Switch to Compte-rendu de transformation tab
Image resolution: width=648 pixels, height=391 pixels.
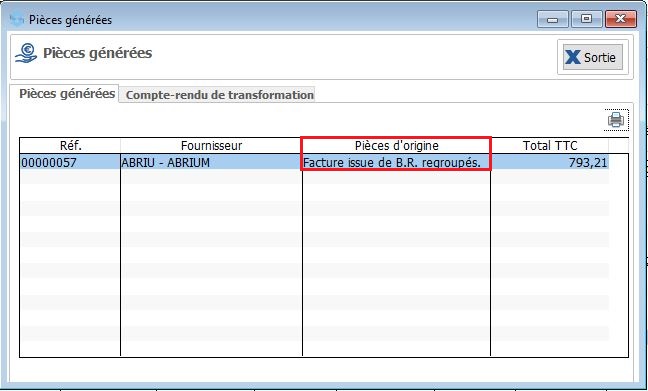(x=219, y=95)
